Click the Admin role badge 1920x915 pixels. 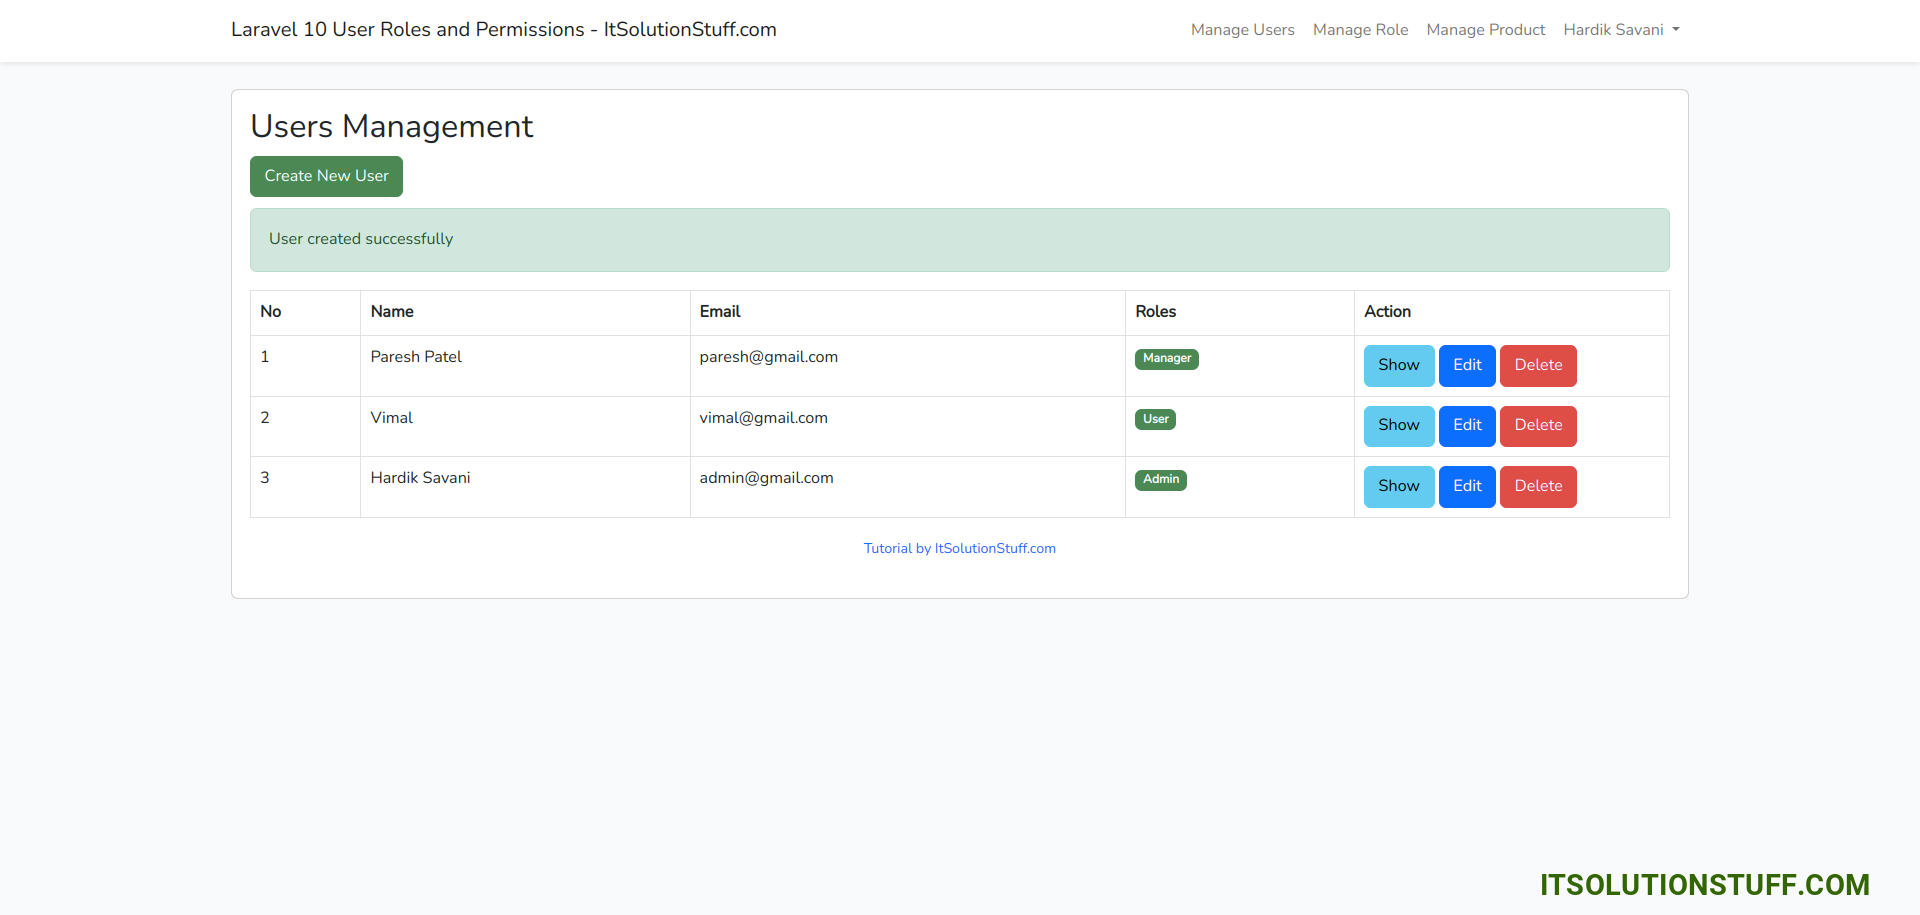pos(1160,479)
